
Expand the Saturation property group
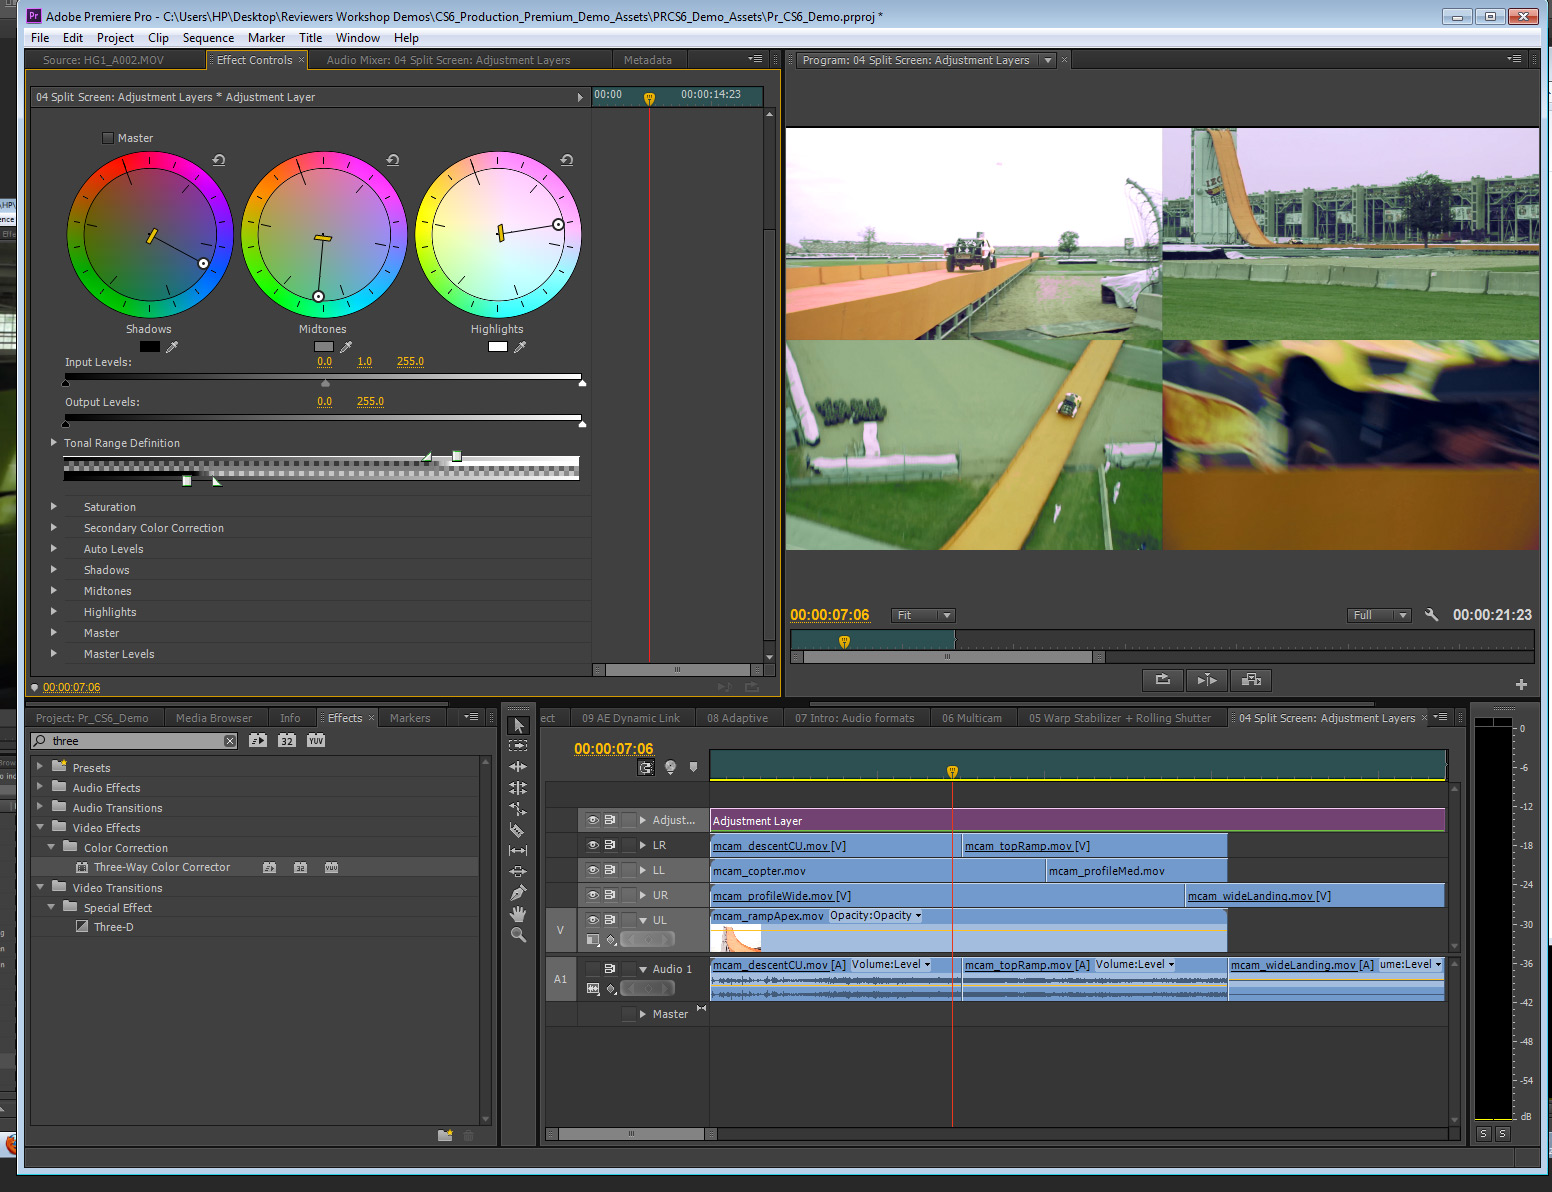click(54, 506)
